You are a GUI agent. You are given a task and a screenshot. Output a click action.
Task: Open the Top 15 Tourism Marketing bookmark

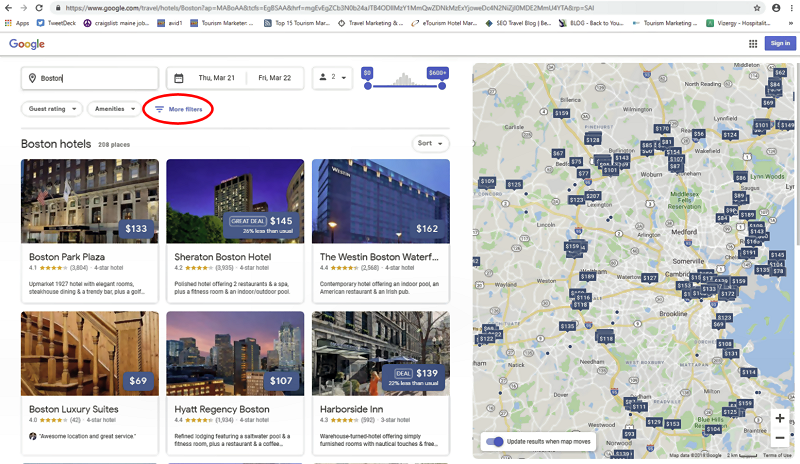(x=297, y=23)
